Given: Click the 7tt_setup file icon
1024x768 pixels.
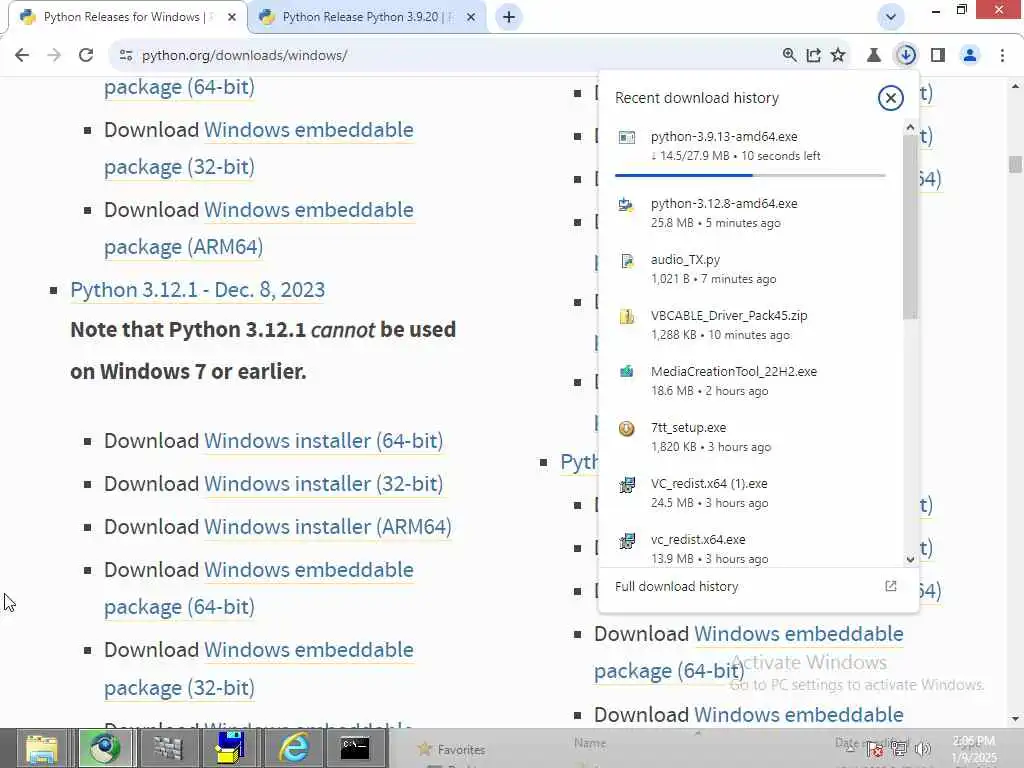Looking at the screenshot, I should [x=626, y=428].
